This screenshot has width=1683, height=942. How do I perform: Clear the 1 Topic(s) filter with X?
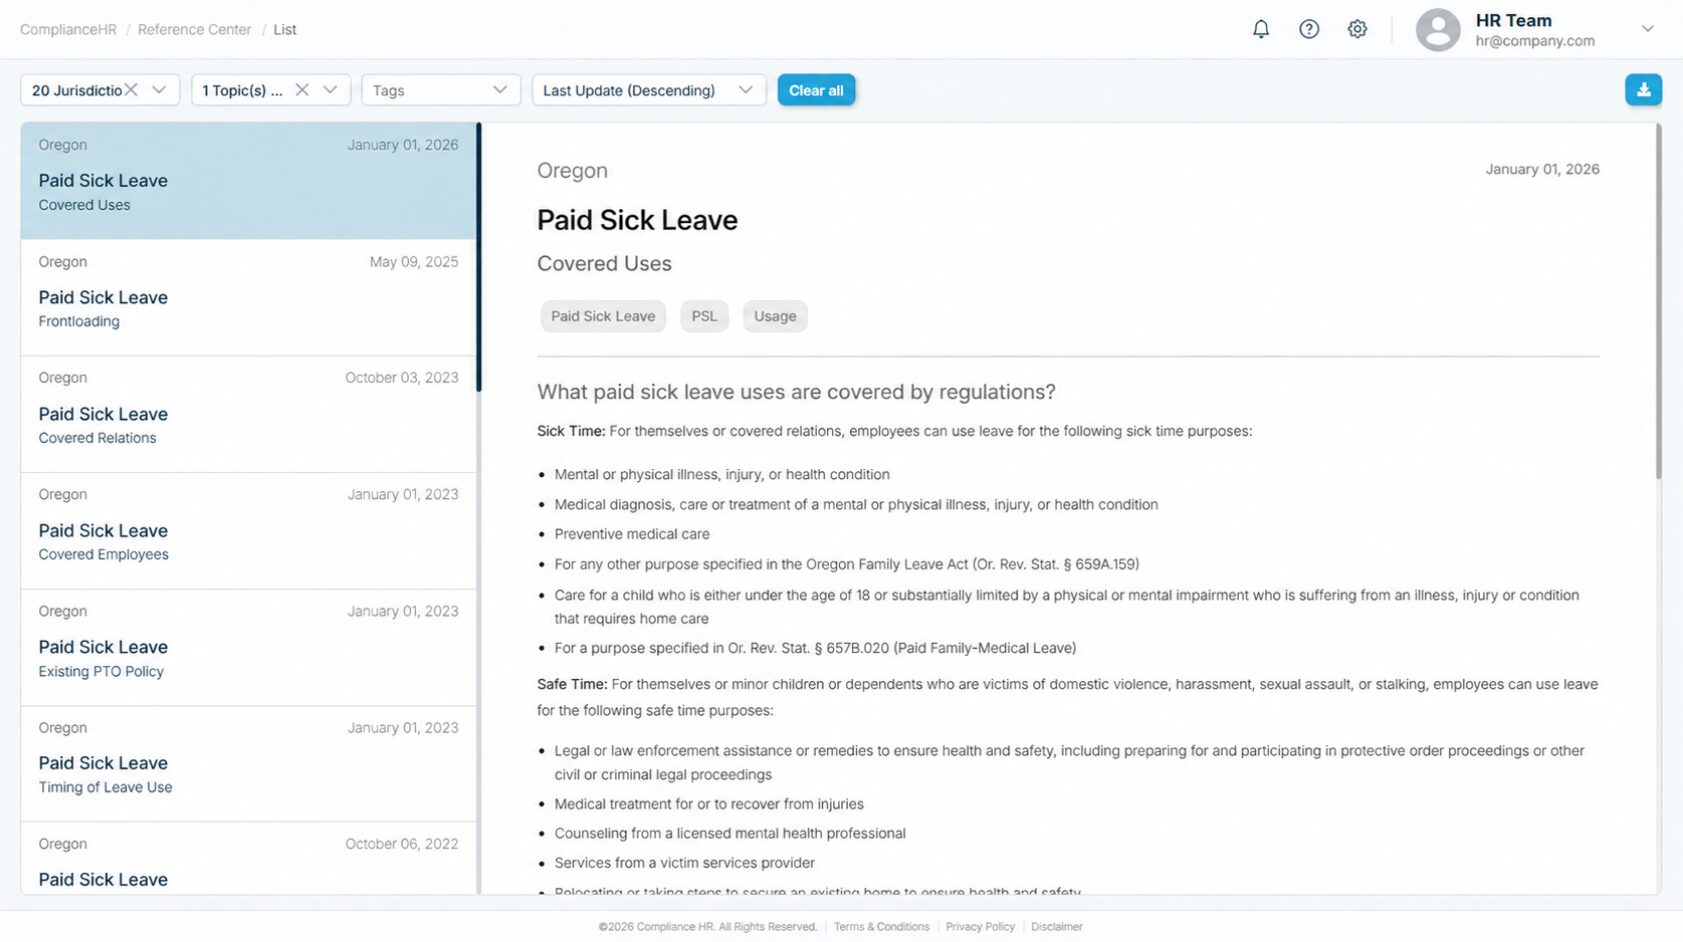pyautogui.click(x=301, y=90)
